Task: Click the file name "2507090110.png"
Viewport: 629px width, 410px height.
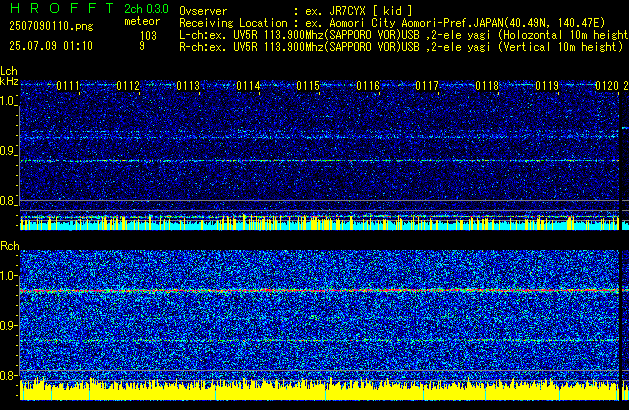Action: point(51,26)
